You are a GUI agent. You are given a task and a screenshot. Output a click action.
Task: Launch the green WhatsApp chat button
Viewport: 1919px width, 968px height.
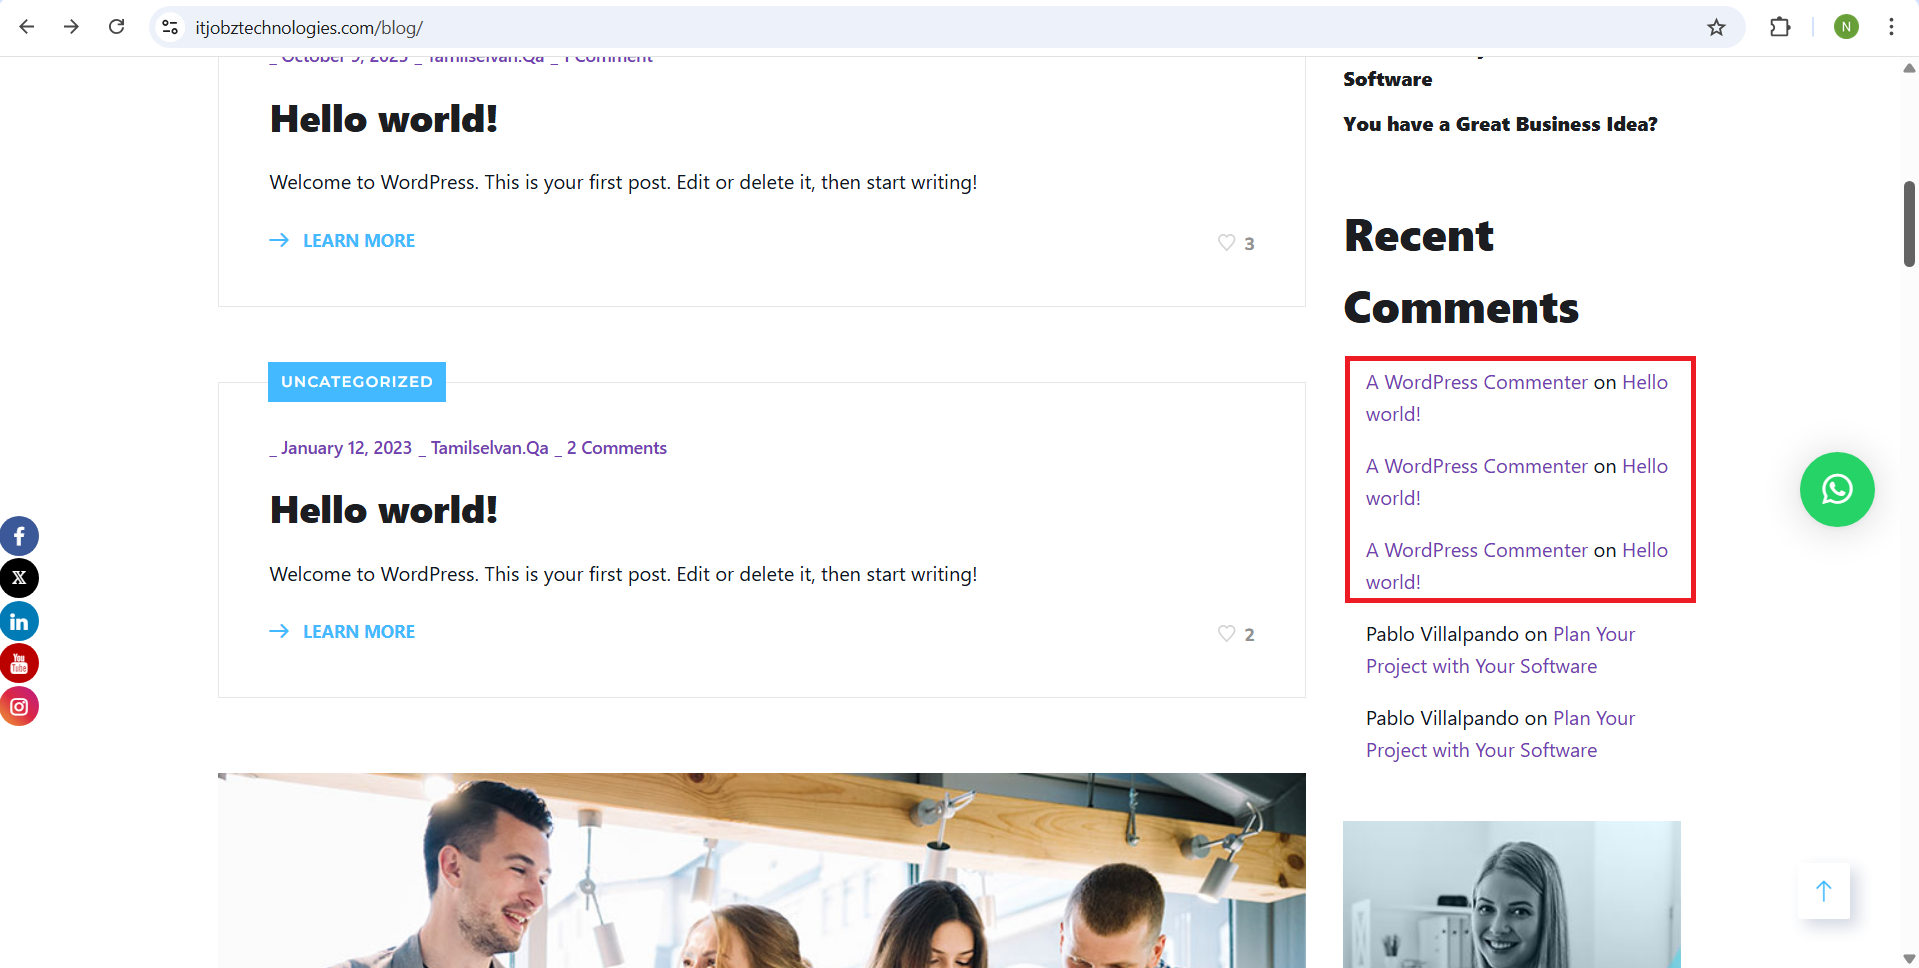(1836, 490)
